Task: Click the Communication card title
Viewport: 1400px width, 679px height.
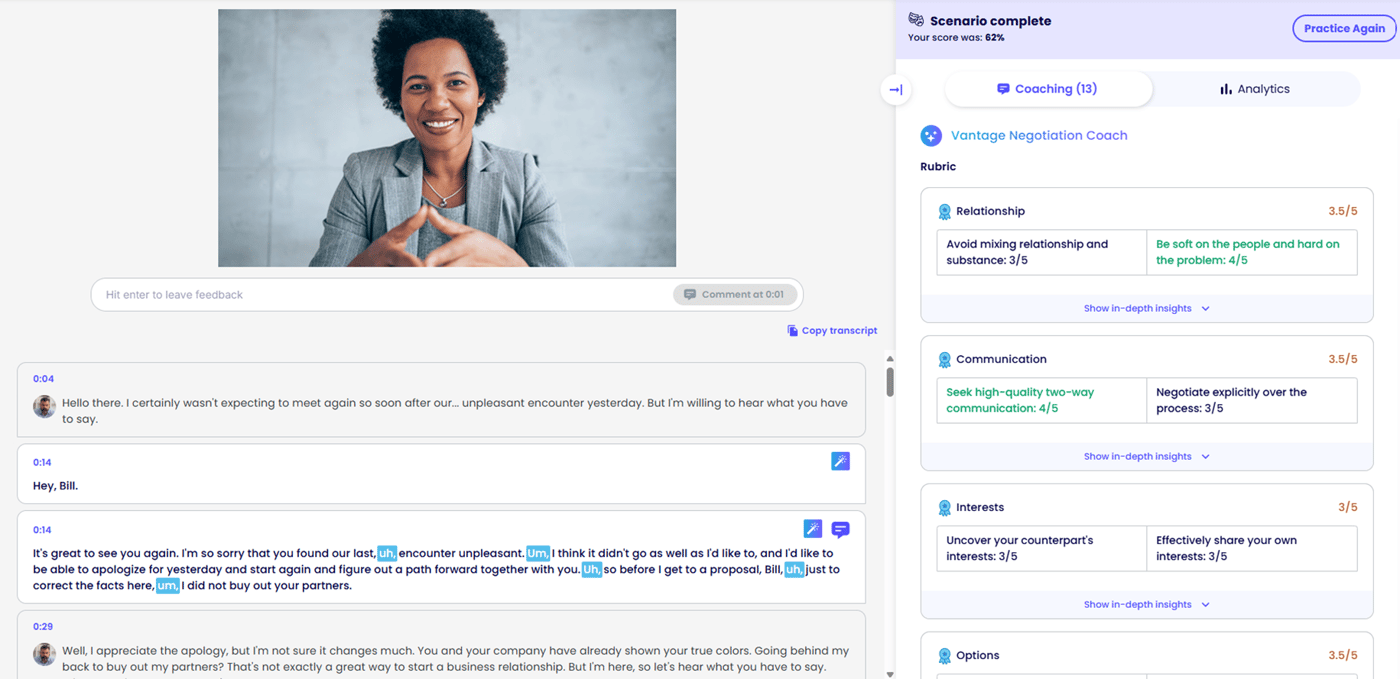Action: pos(1001,360)
